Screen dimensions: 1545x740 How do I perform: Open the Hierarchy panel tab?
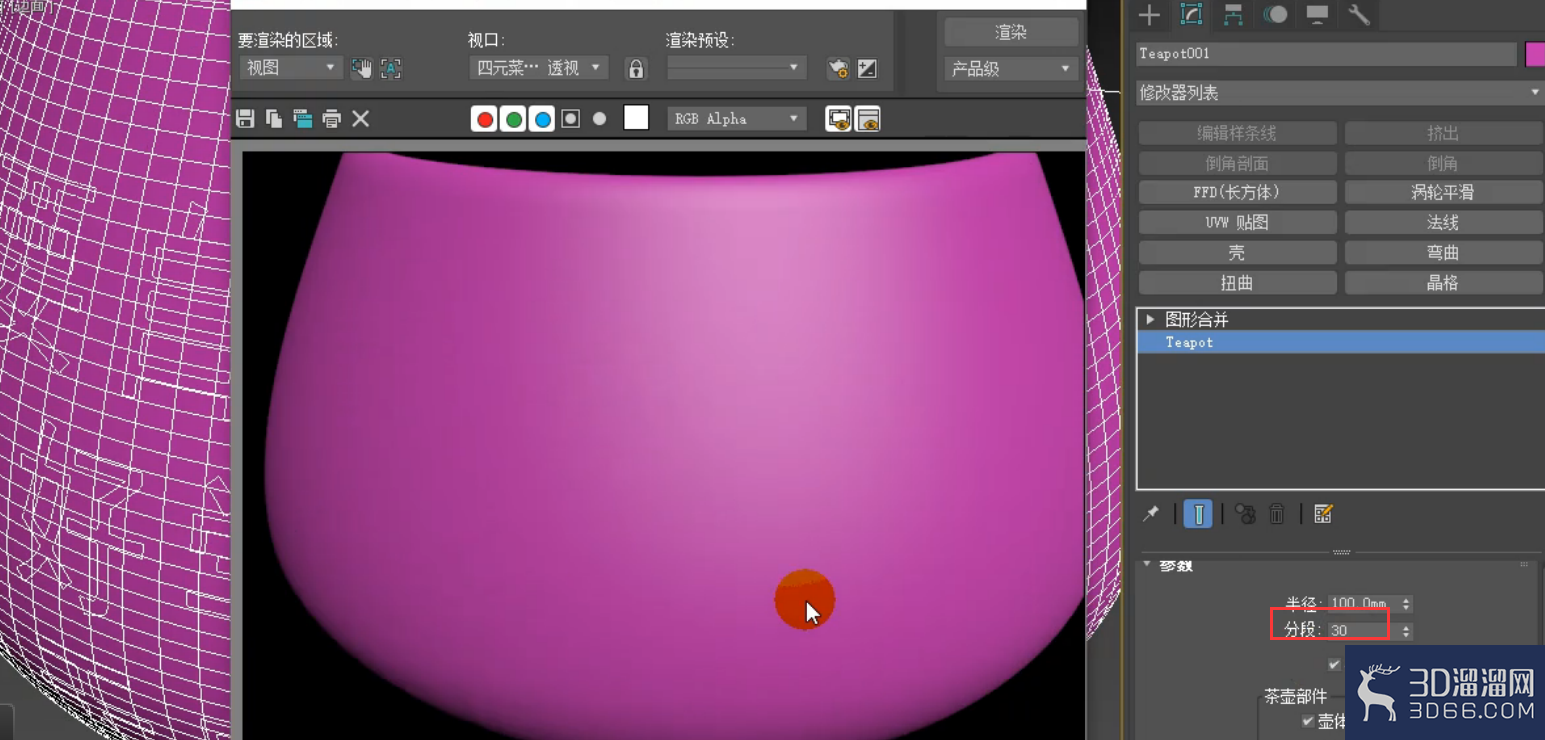(1233, 14)
